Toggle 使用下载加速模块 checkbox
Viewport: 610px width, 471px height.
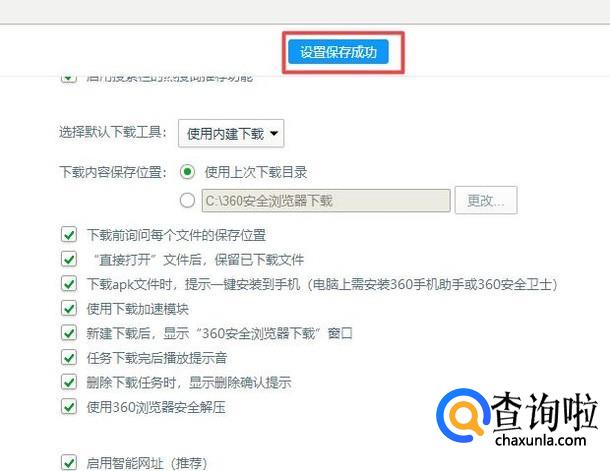[x=69, y=309]
